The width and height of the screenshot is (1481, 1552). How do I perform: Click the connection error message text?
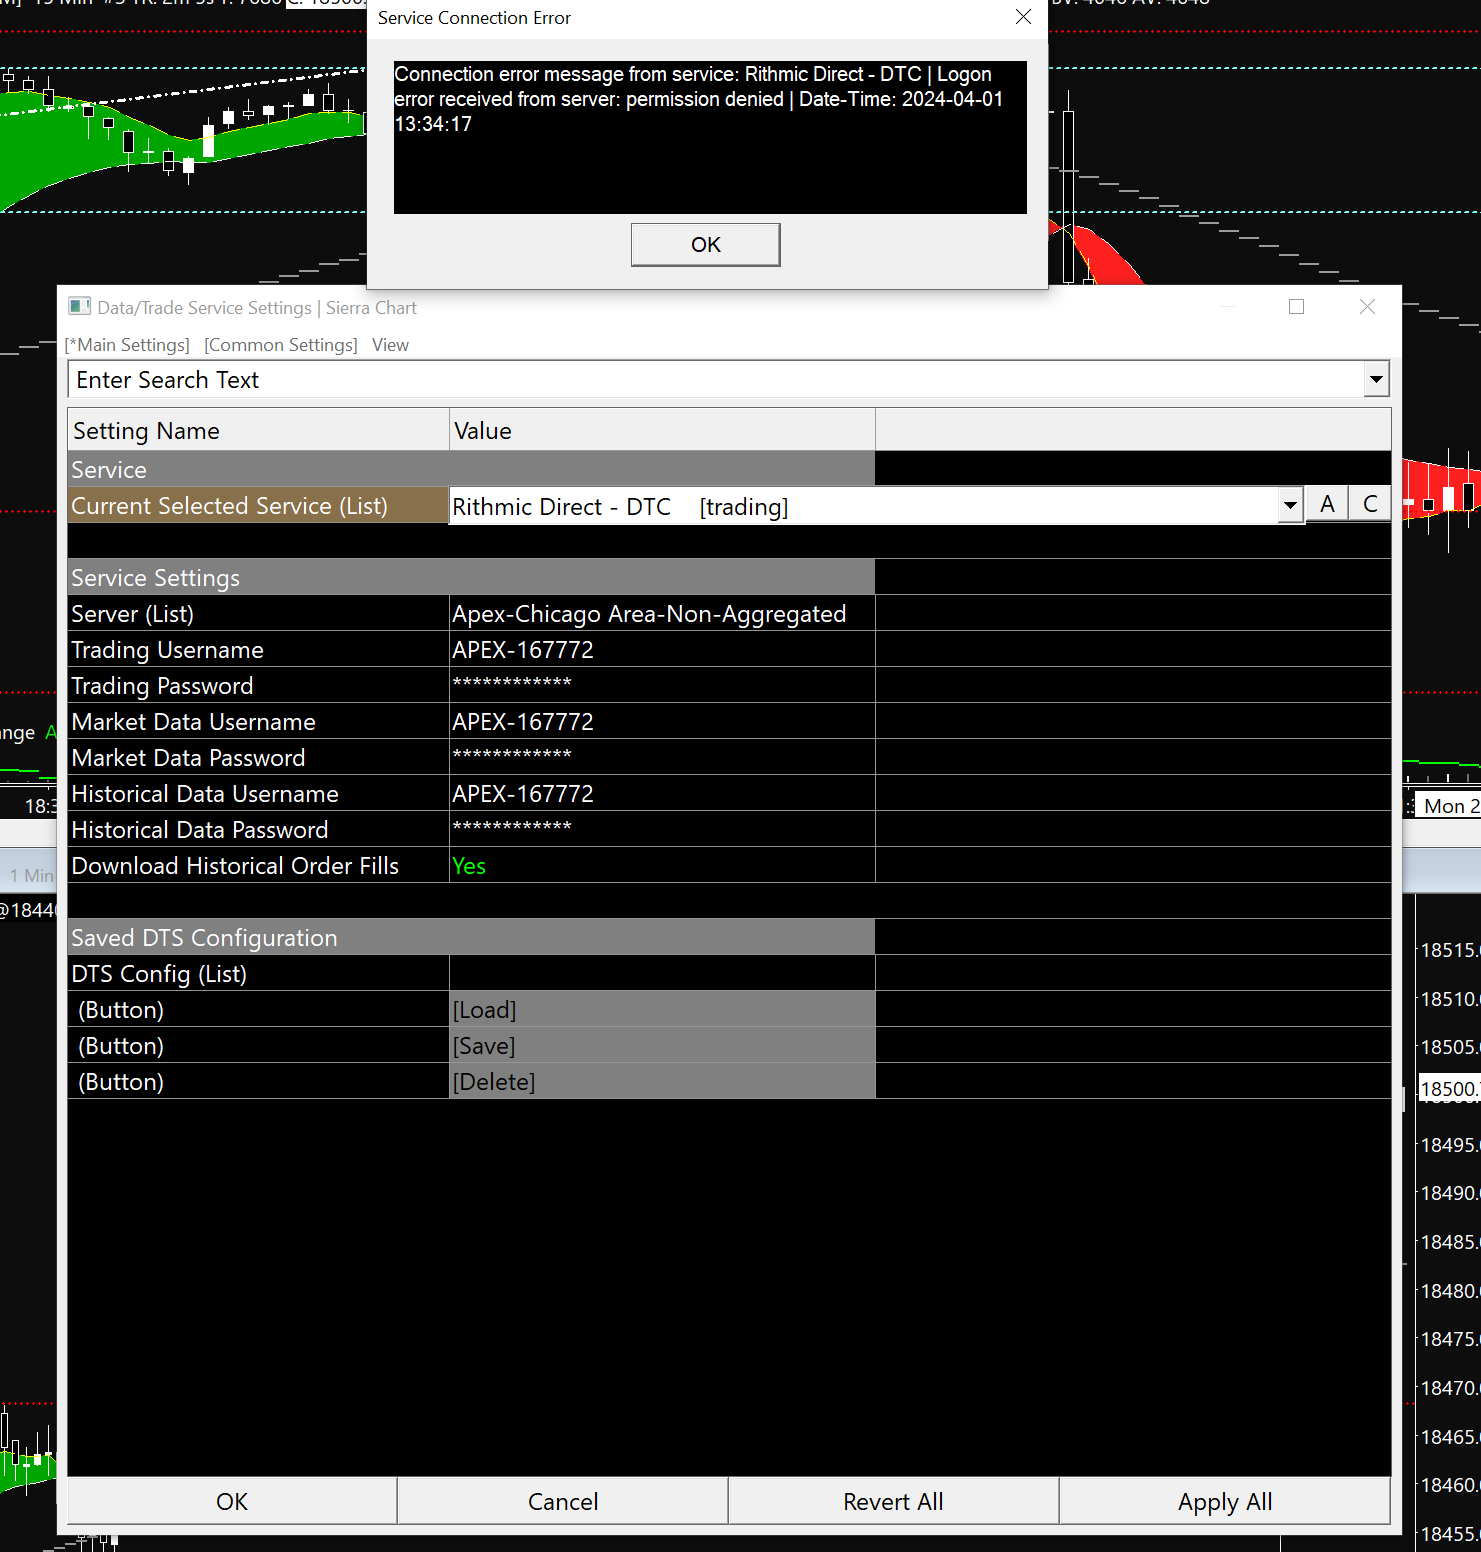(x=698, y=99)
